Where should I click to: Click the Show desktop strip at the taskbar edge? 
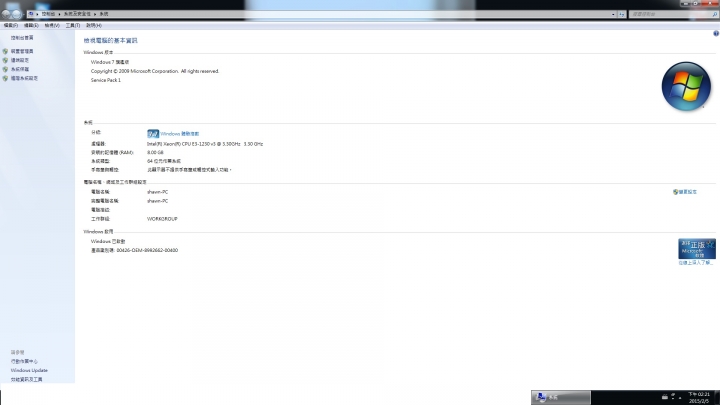717,398
